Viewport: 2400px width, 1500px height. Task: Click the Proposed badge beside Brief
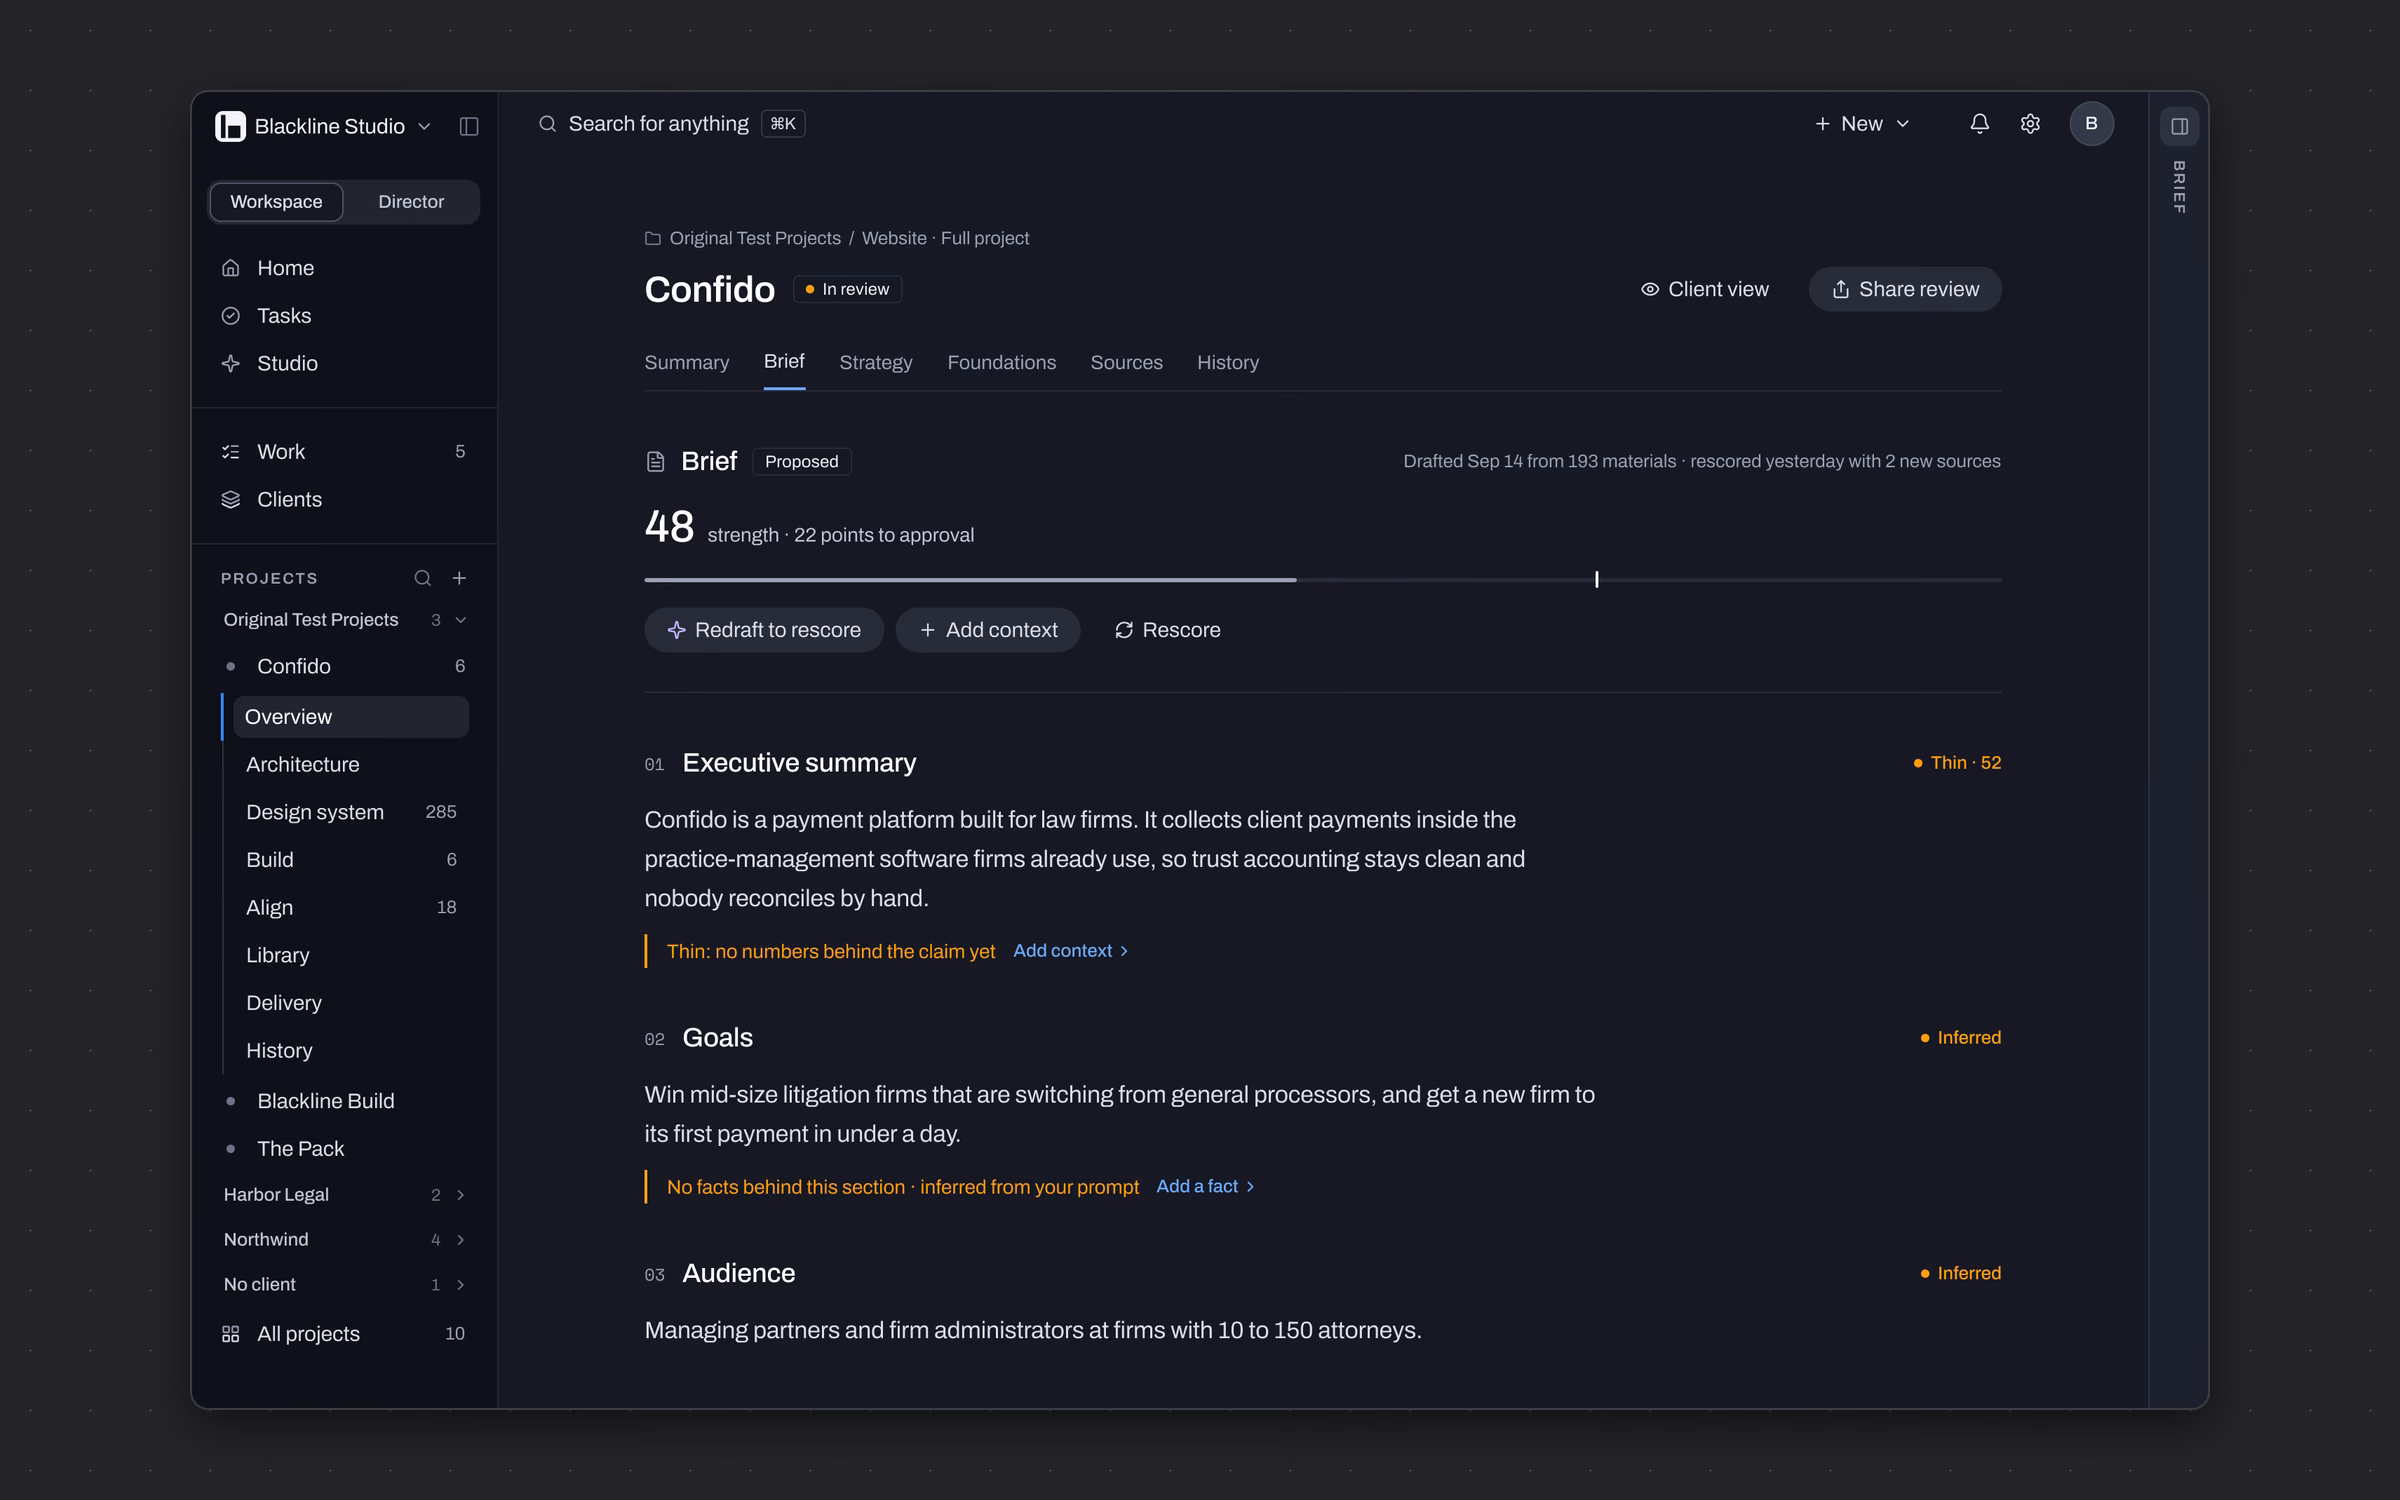point(802,461)
